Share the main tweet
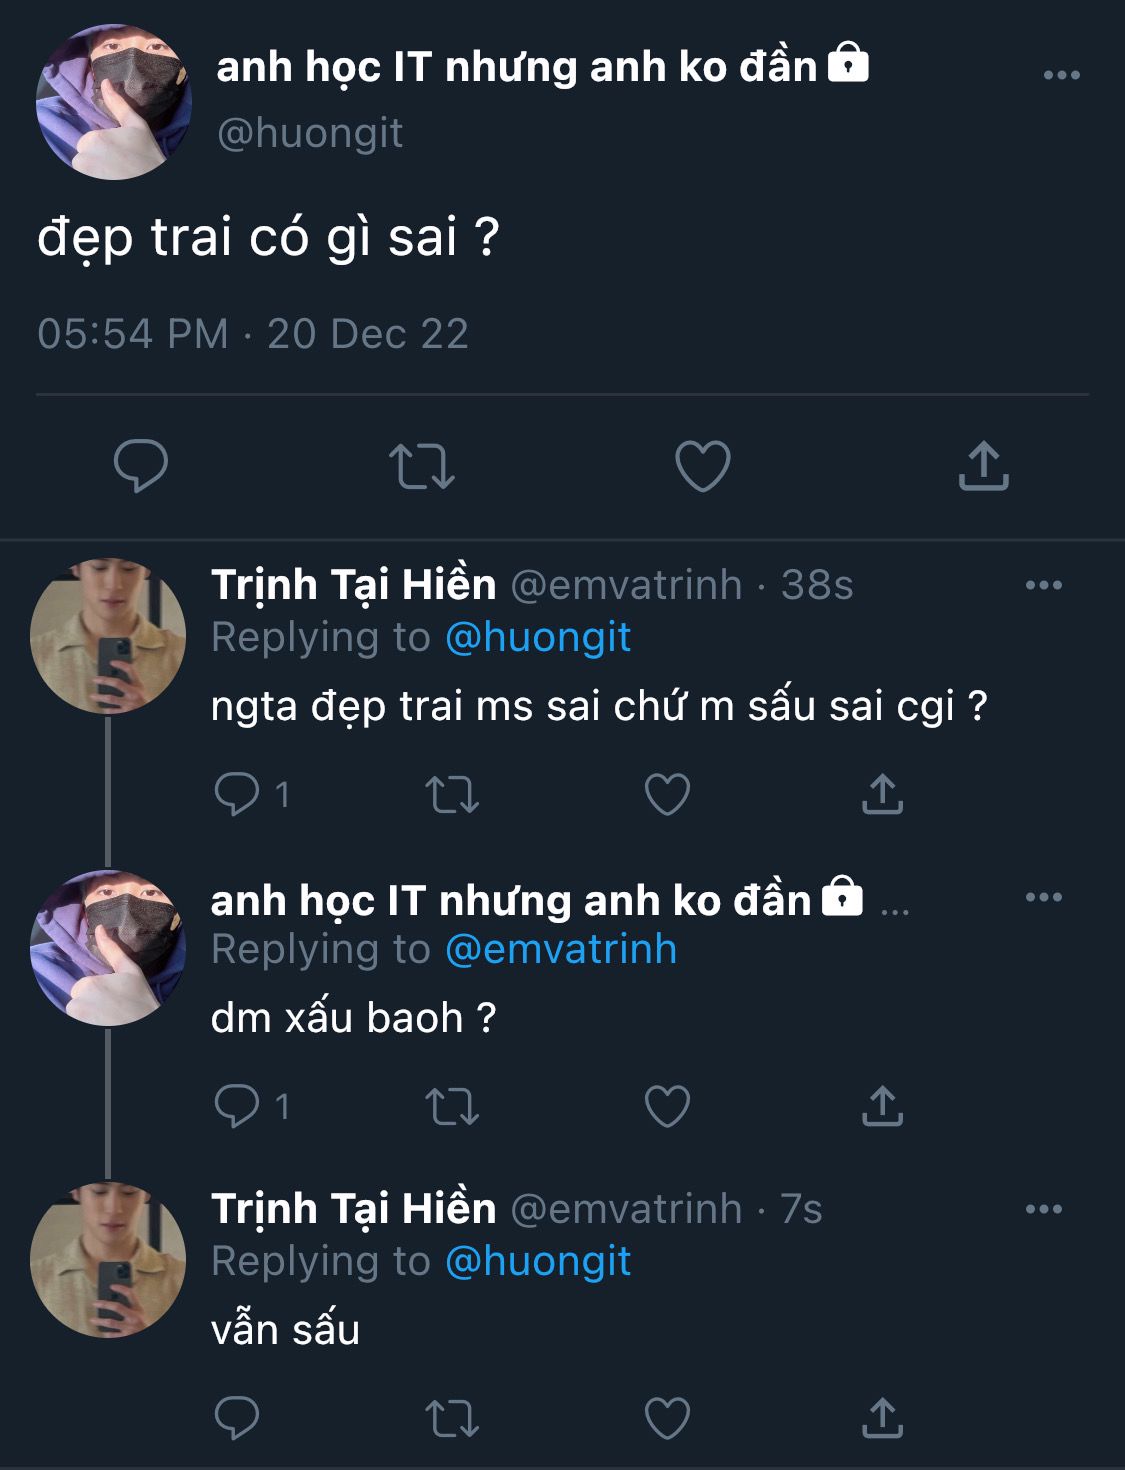 click(x=984, y=466)
